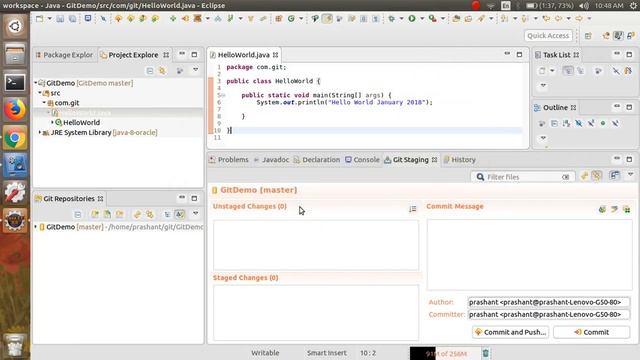Click the Save icon in main toolbar
The height and width of the screenshot is (360, 640).
(60, 19)
